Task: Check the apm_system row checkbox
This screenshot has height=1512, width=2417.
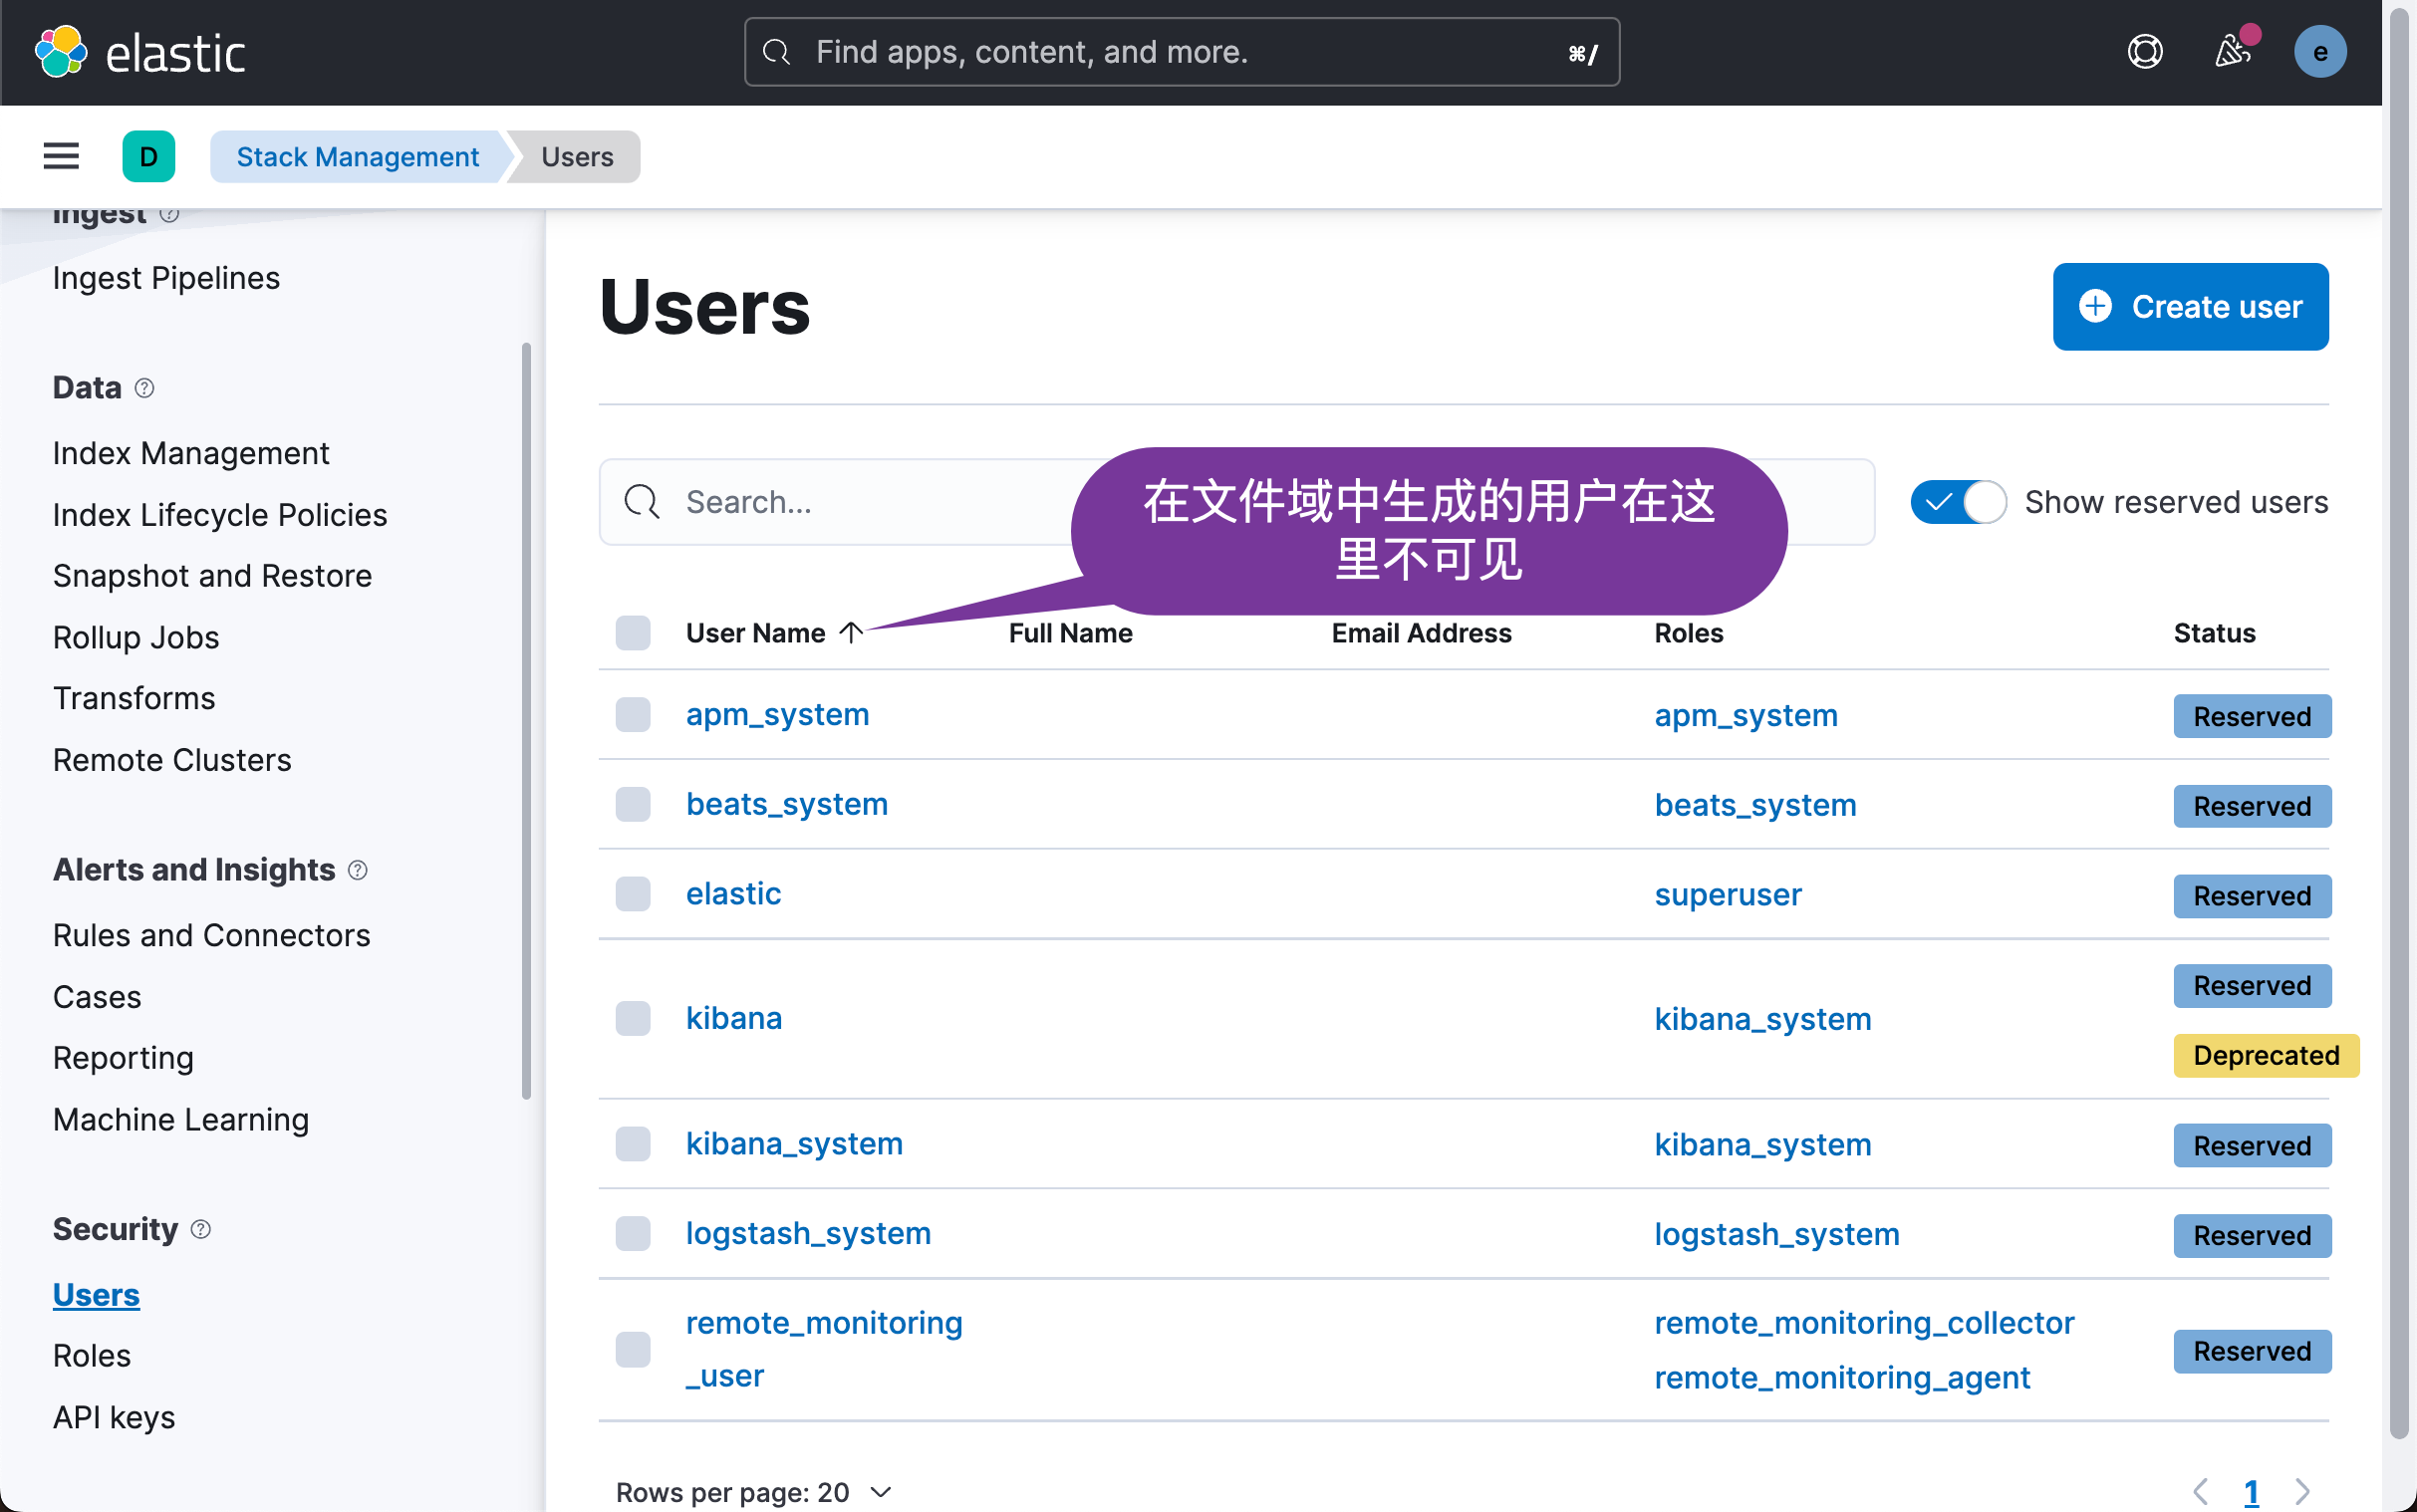Action: point(633,715)
